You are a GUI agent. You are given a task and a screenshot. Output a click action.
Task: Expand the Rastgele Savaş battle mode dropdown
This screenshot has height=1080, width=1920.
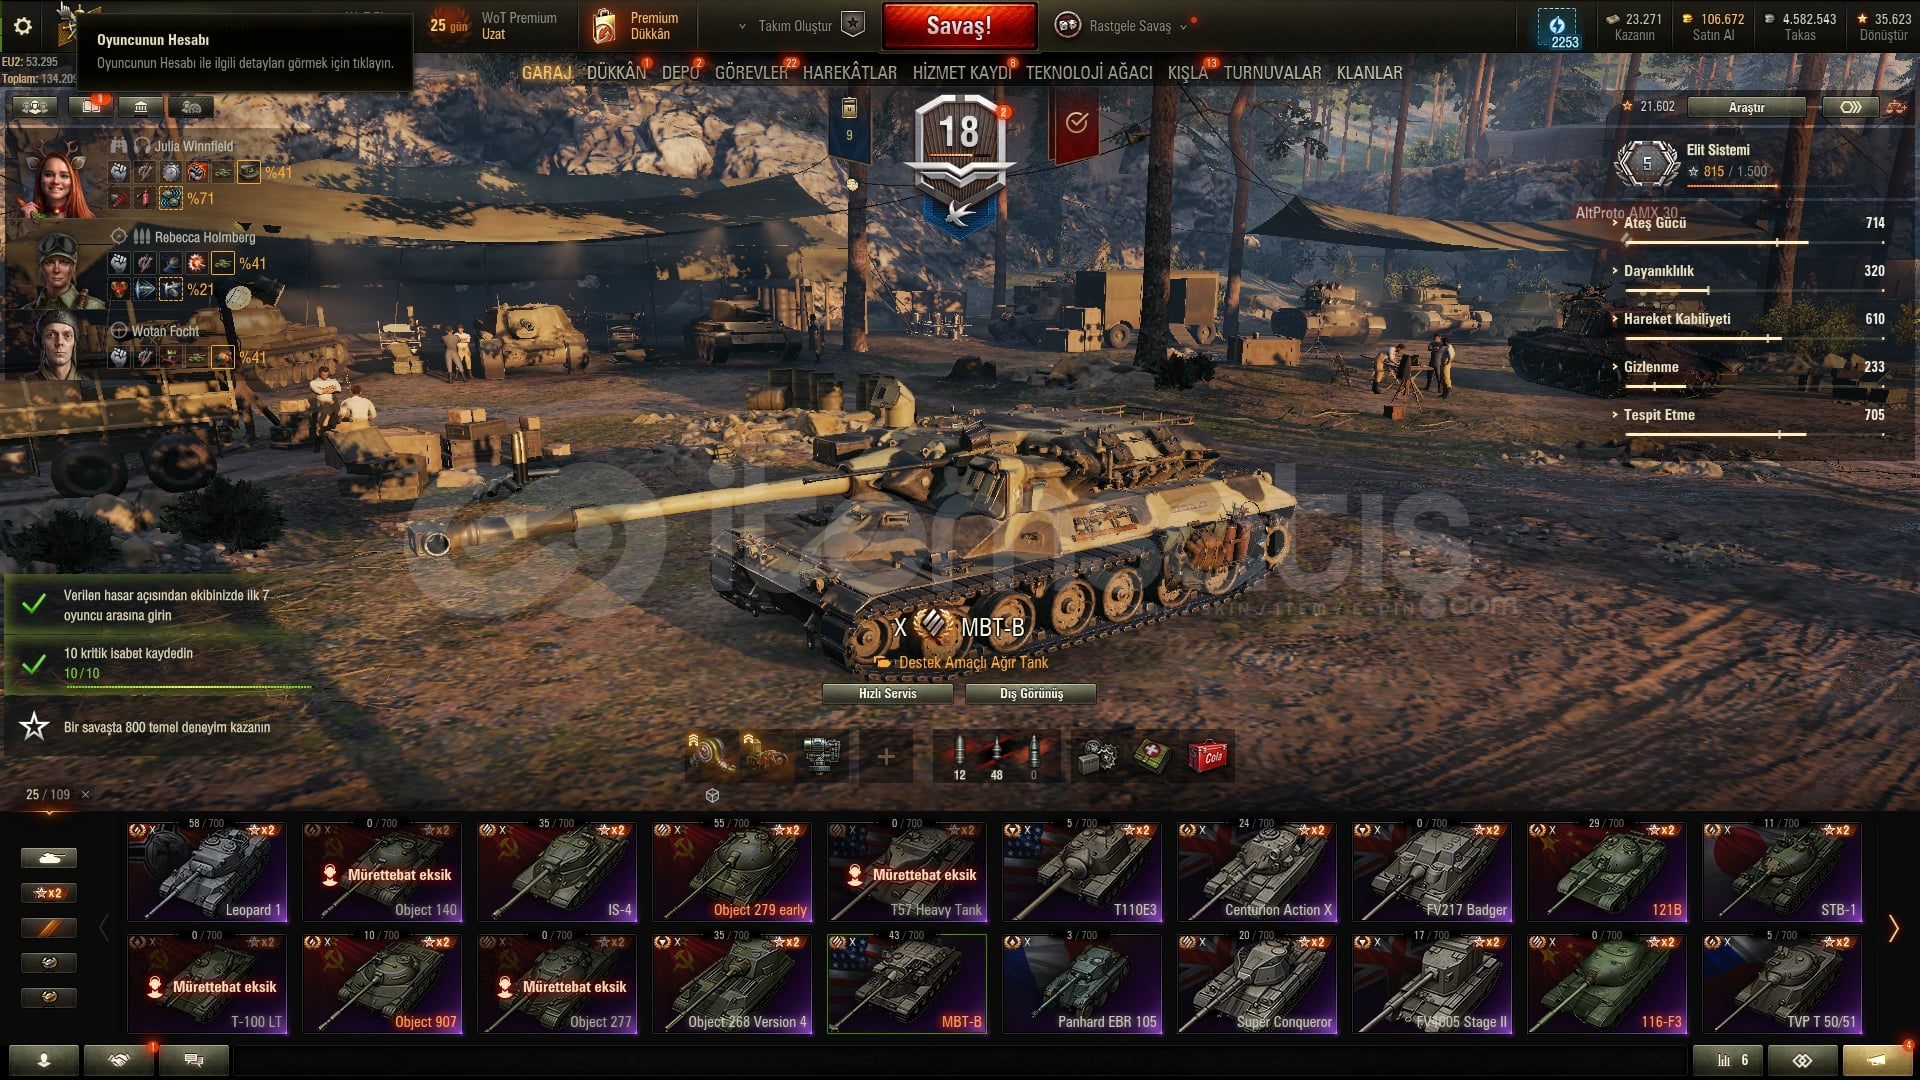pos(1184,26)
